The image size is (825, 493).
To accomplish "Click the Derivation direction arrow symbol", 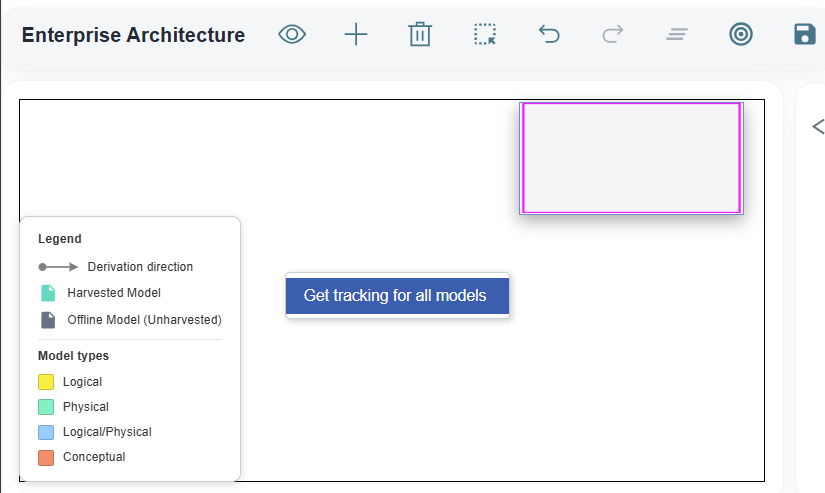I will (x=58, y=267).
